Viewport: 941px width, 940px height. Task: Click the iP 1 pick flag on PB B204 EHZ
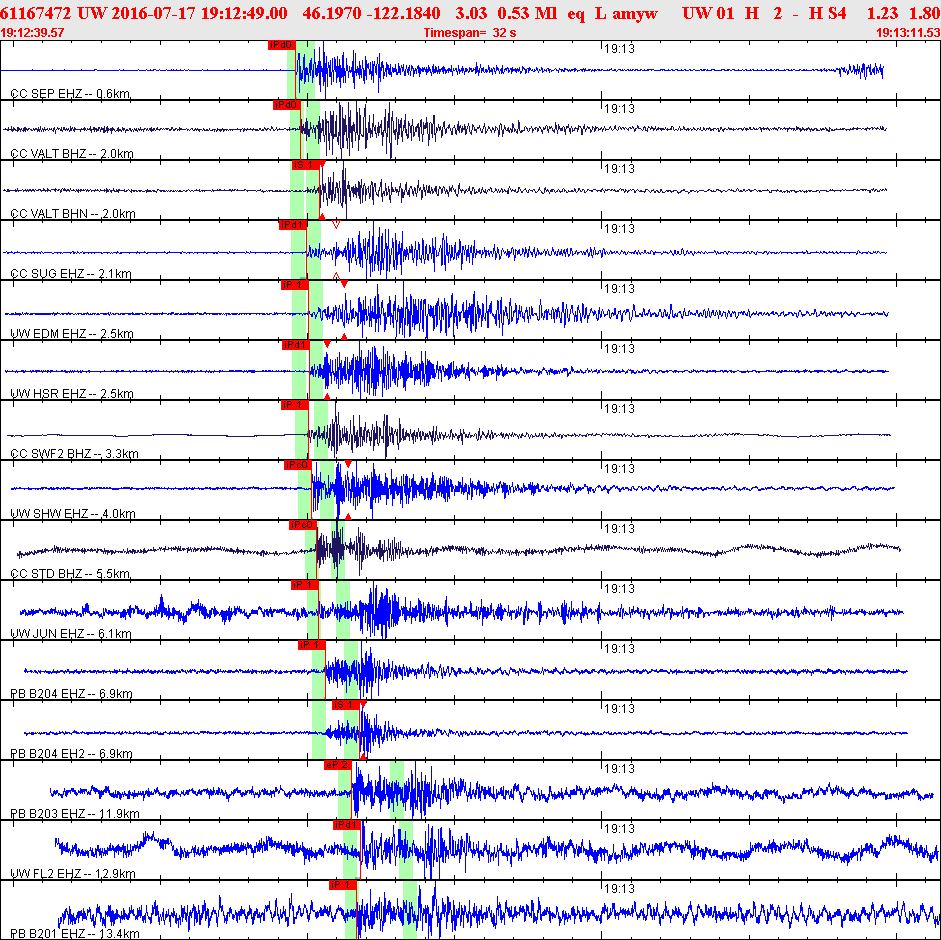click(x=312, y=645)
